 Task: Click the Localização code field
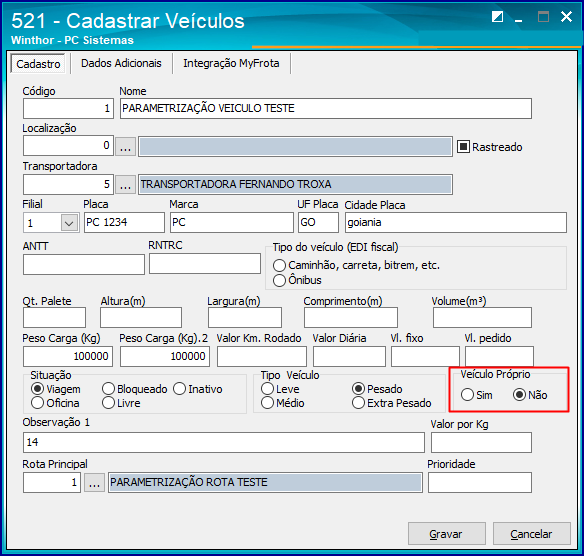(x=68, y=146)
